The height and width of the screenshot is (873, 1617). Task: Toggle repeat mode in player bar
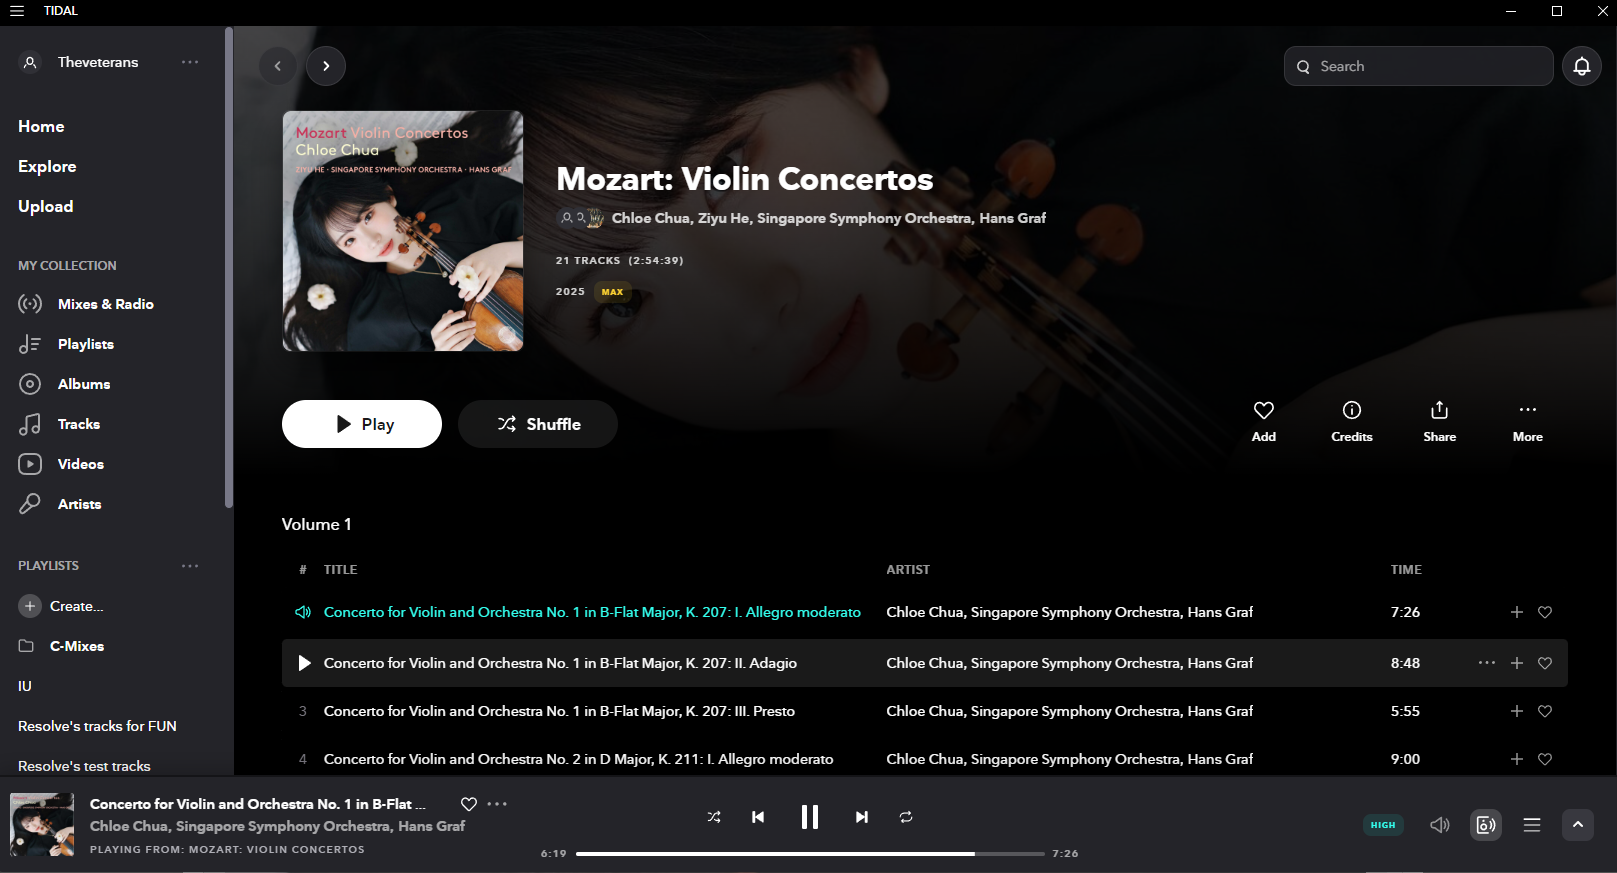pos(906,817)
